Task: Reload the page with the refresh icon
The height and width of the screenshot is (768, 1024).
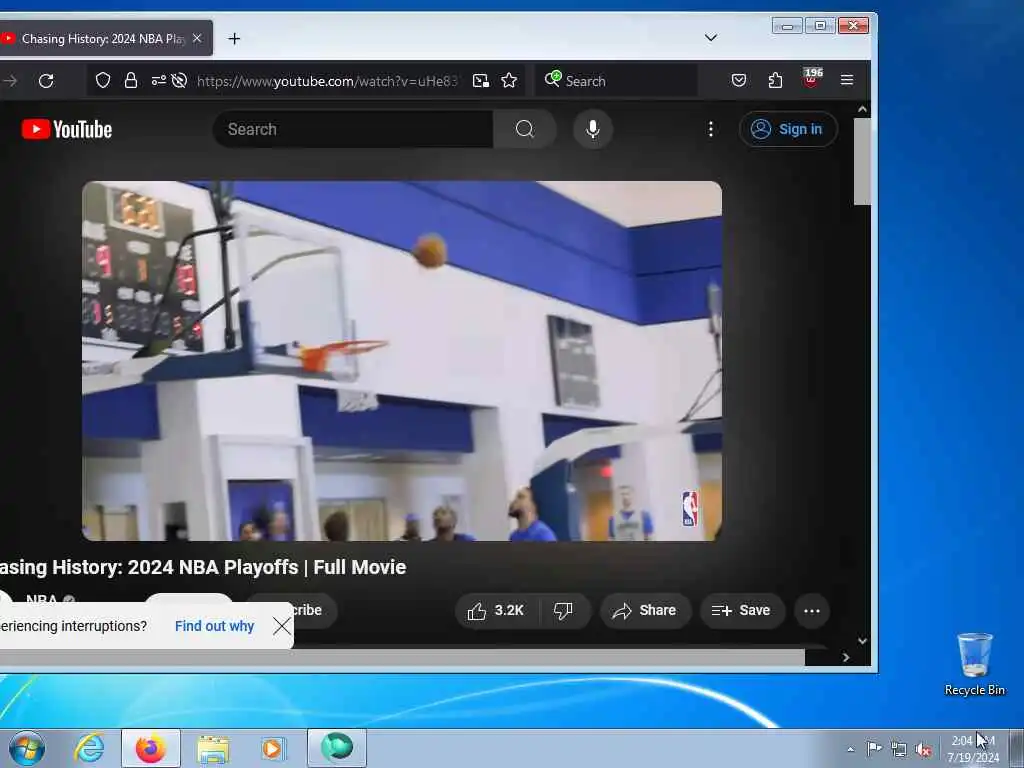Action: pyautogui.click(x=46, y=81)
